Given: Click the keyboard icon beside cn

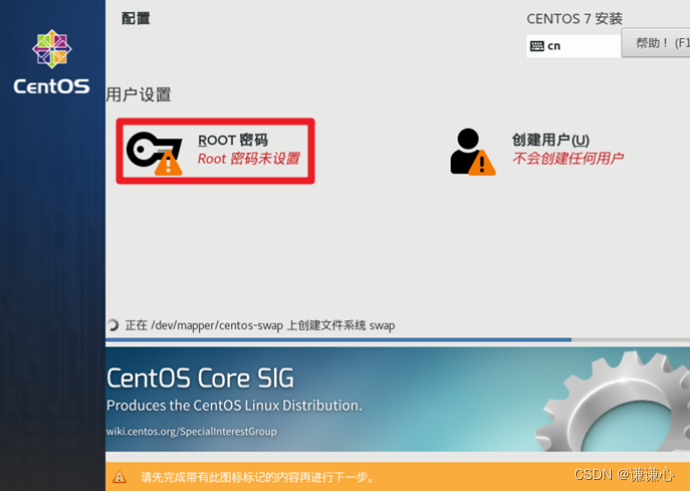Looking at the screenshot, I should coord(537,46).
